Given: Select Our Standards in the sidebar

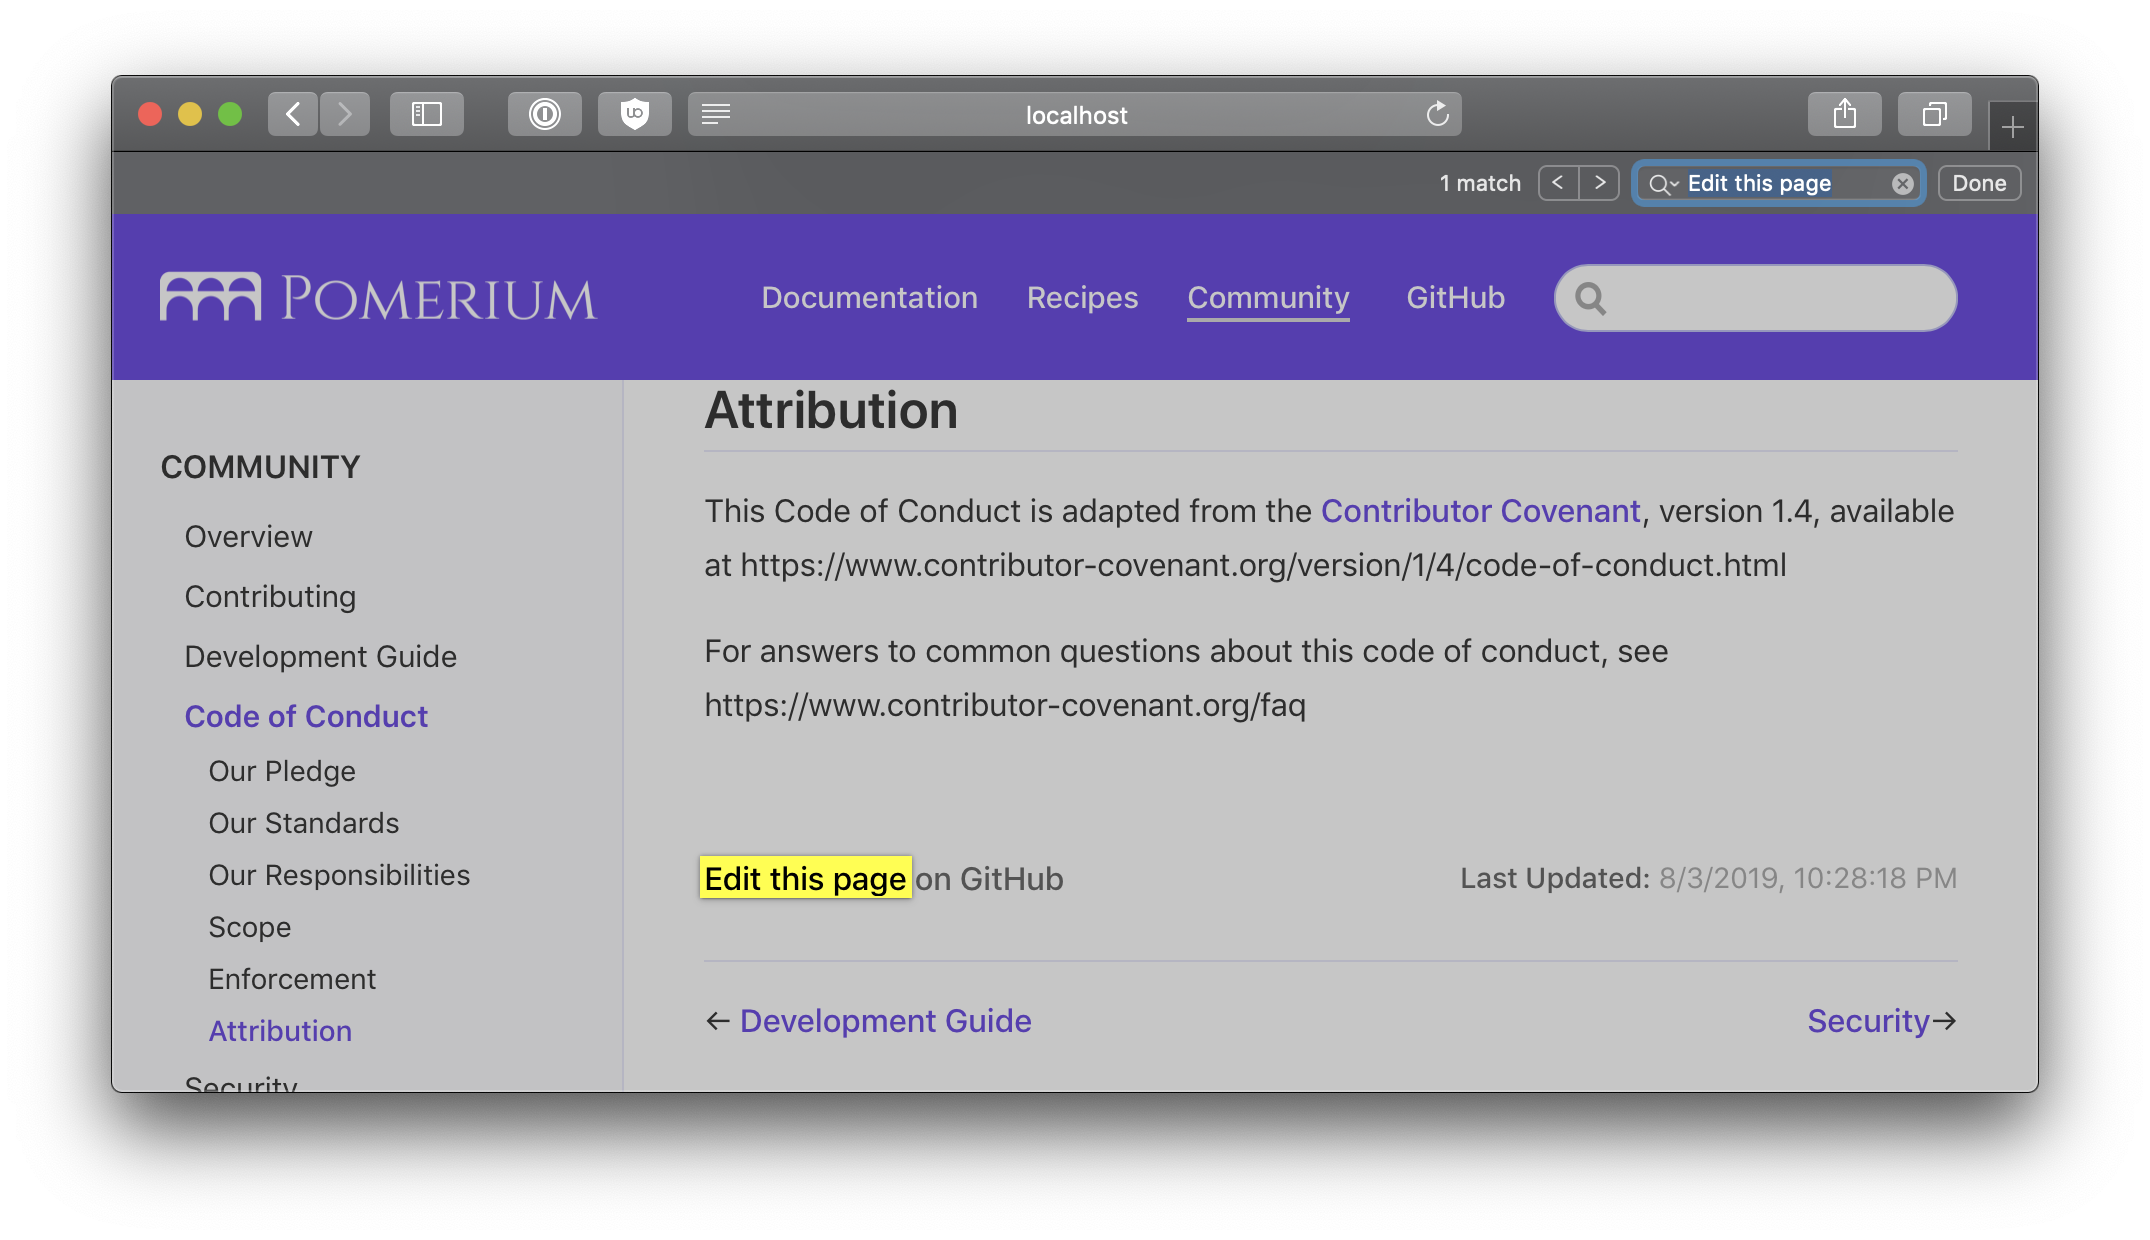Looking at the screenshot, I should [x=304, y=823].
